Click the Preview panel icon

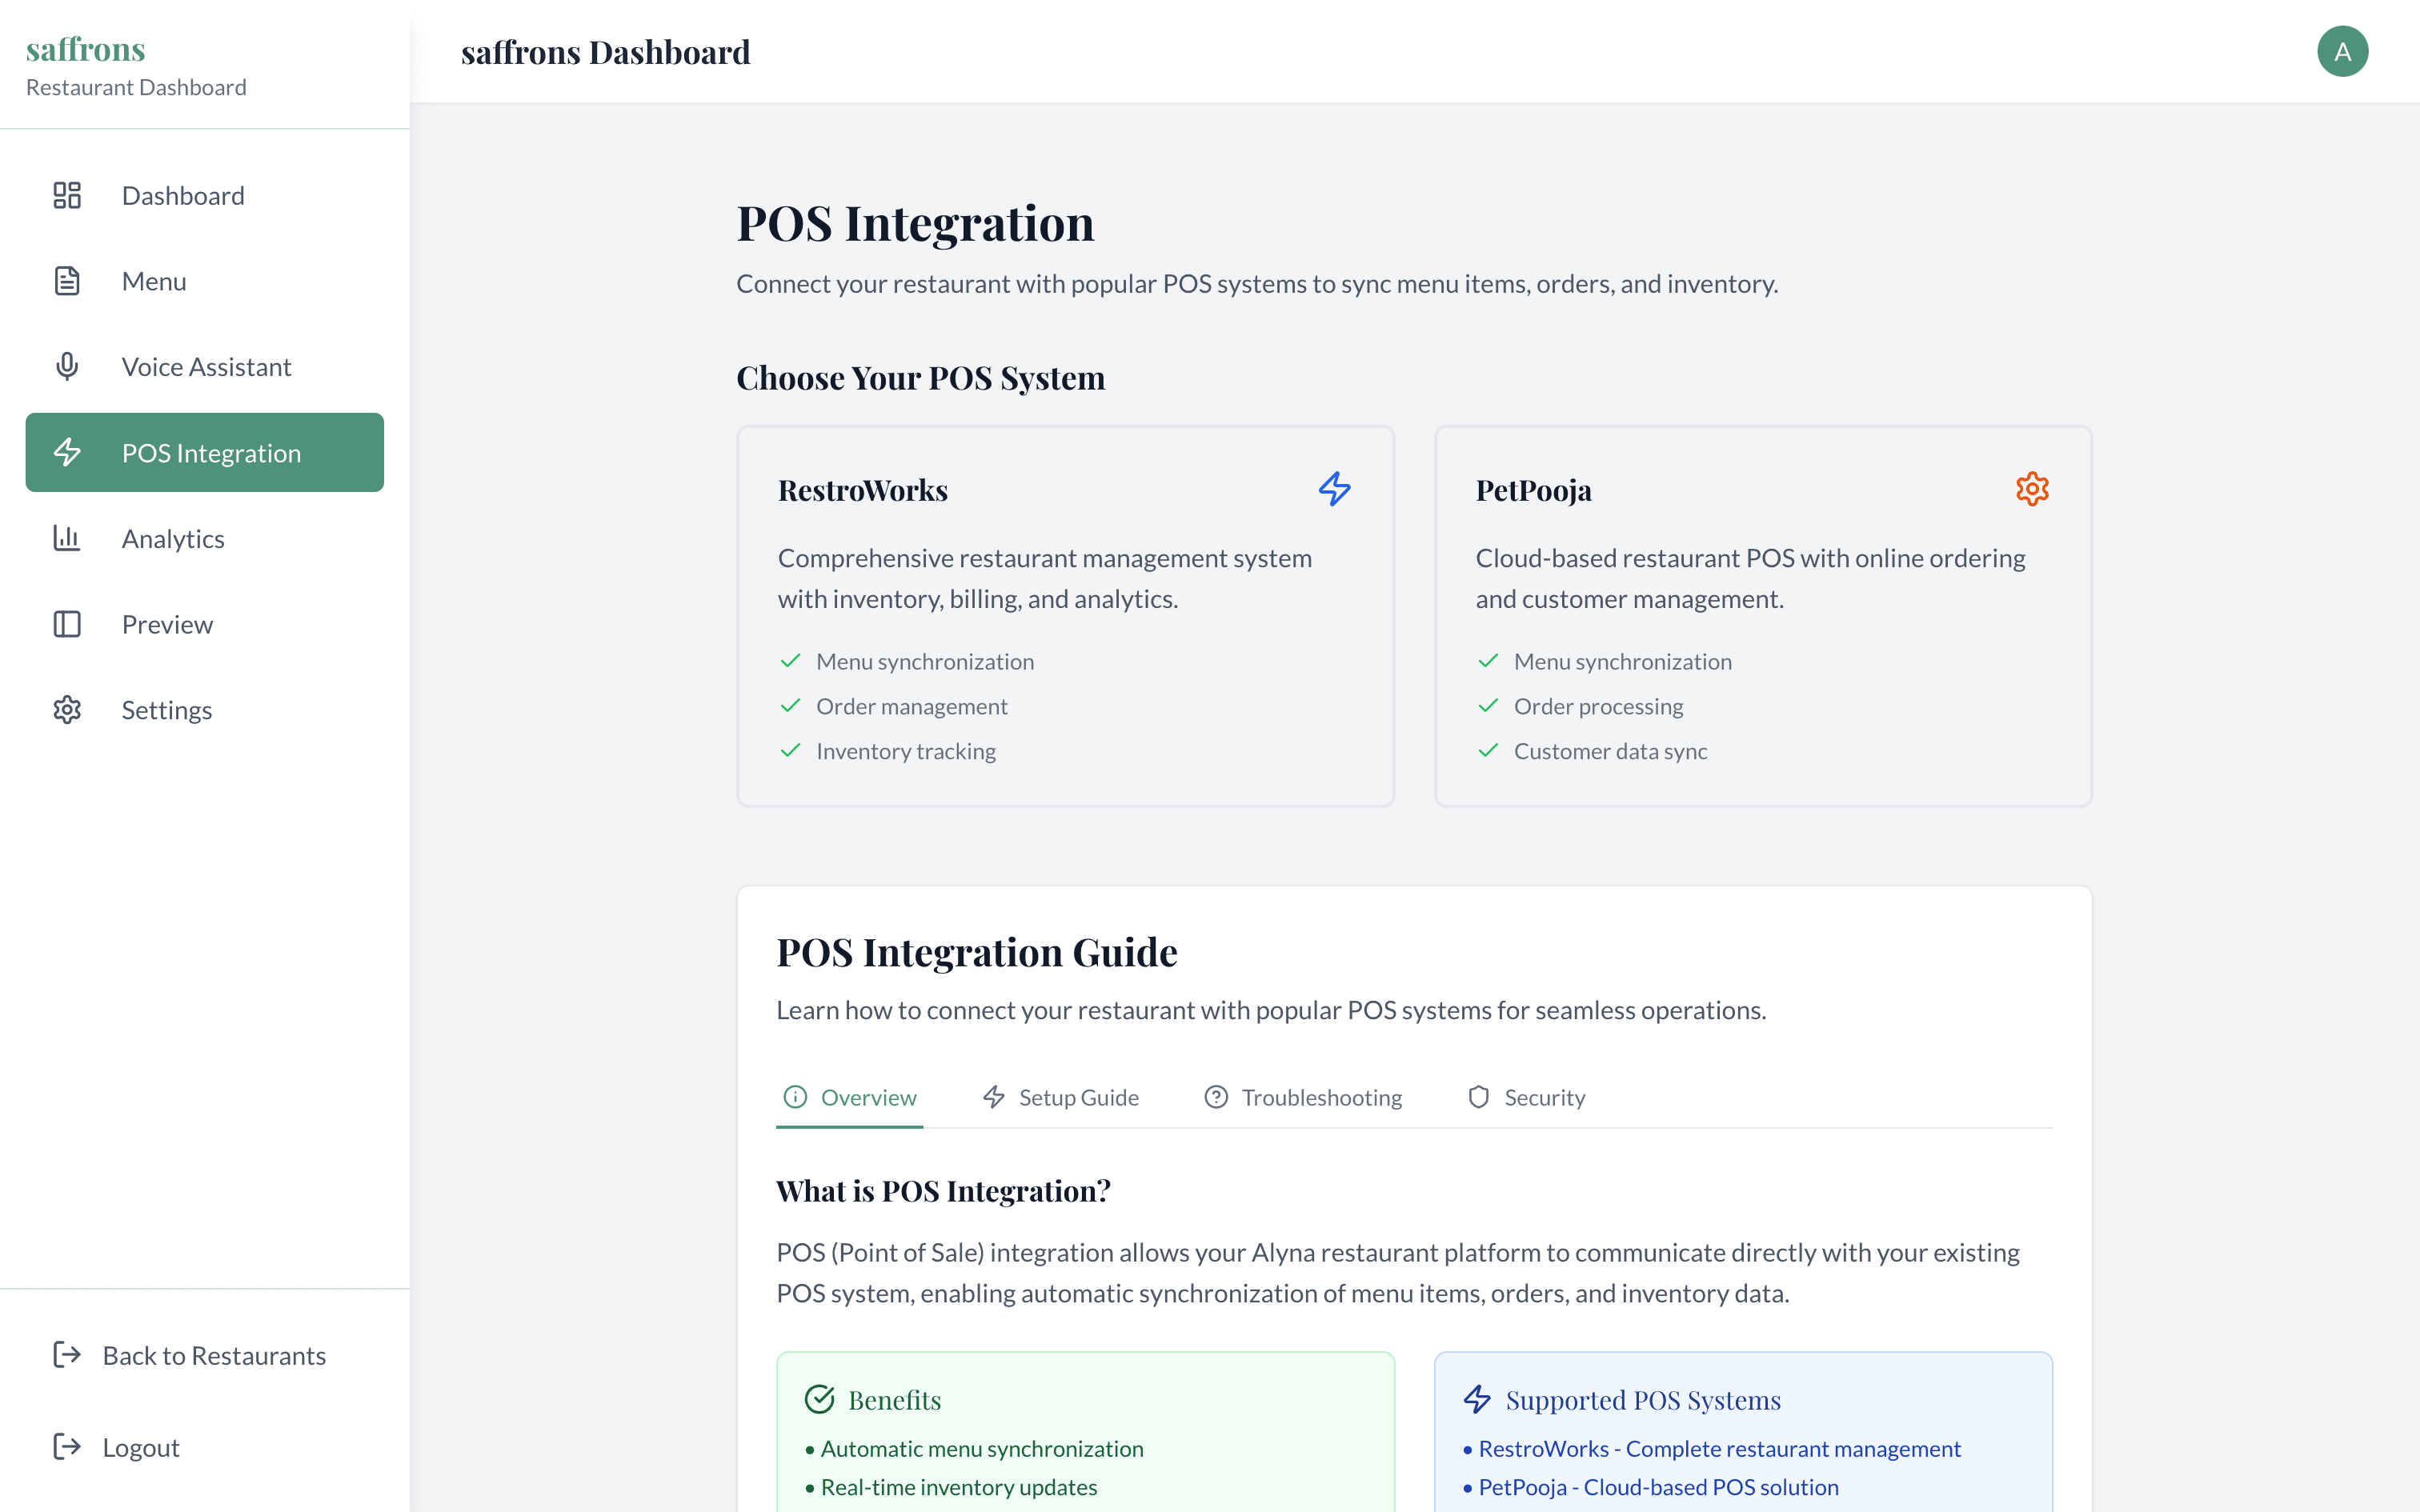67,624
